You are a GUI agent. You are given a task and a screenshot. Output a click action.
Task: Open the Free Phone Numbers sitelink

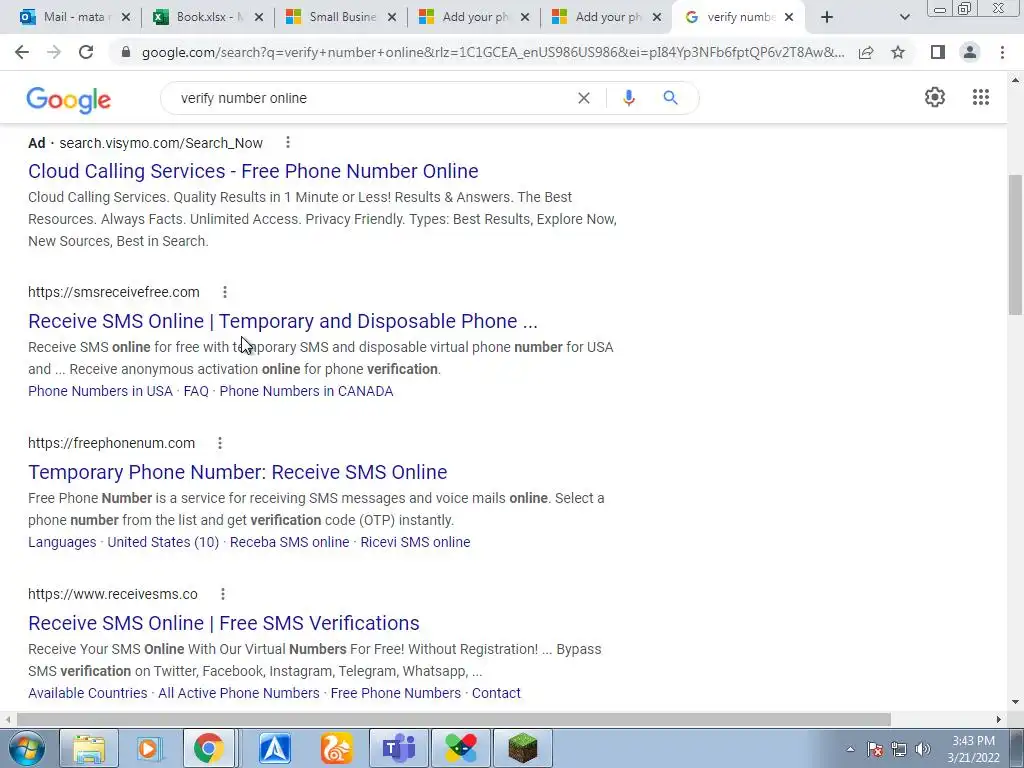click(396, 693)
